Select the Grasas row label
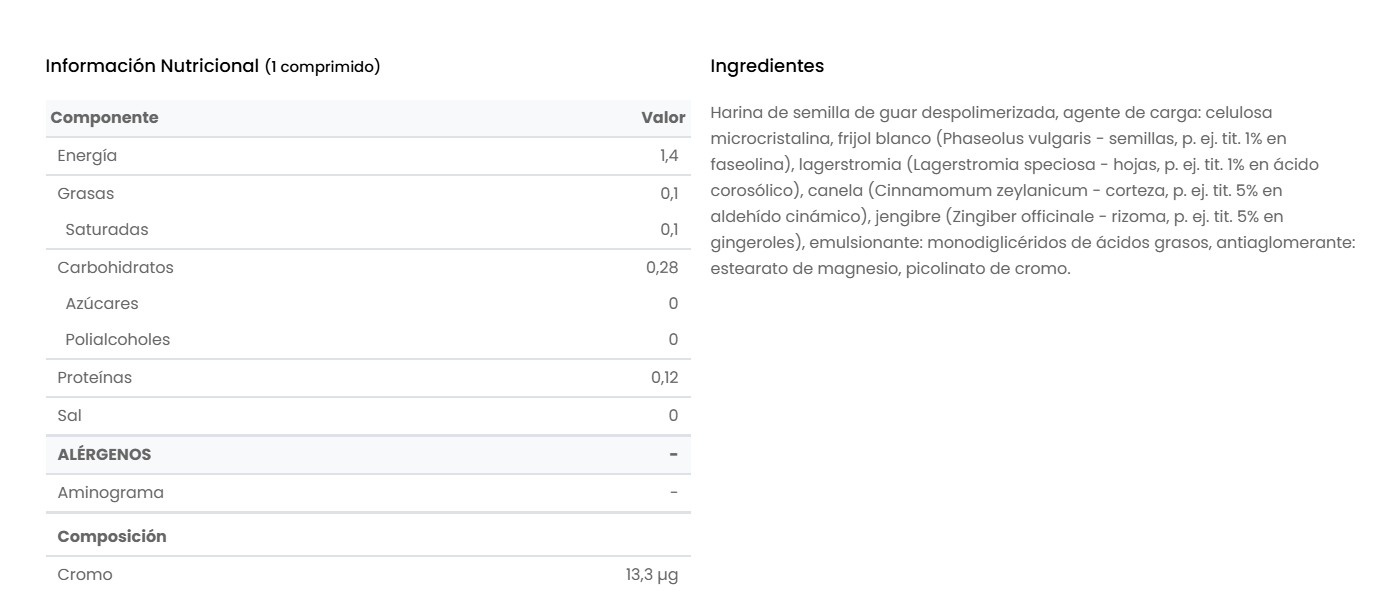1394x606 pixels. pos(86,193)
